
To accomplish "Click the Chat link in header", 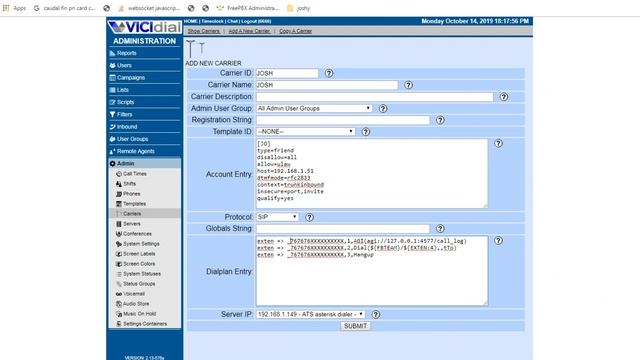I will click(233, 21).
